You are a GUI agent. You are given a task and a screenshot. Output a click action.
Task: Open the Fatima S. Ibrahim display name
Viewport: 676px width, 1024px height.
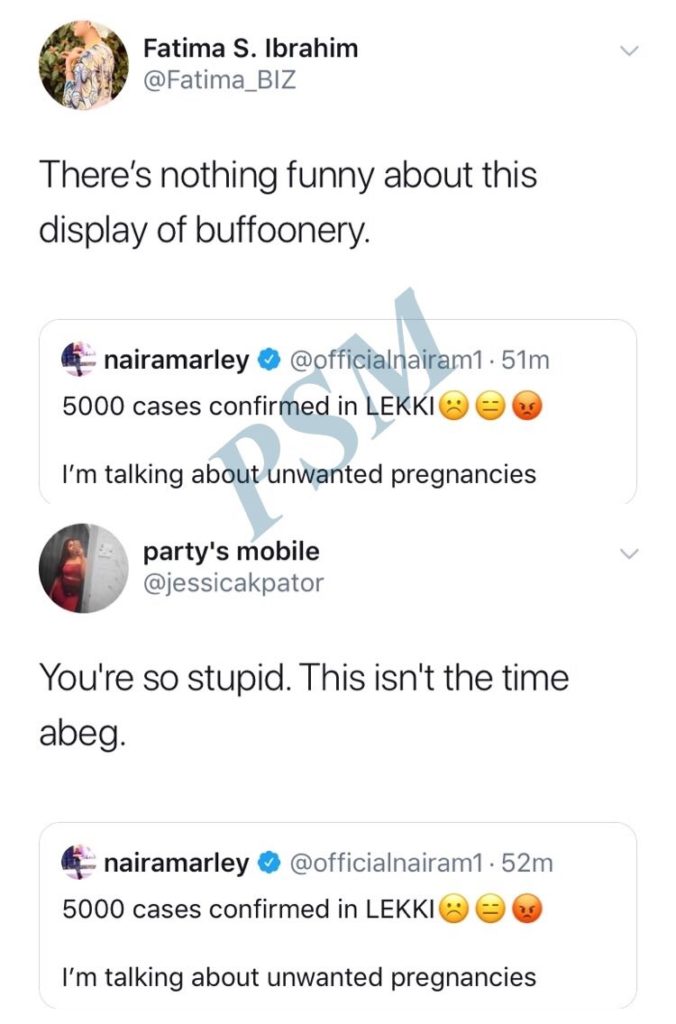(250, 46)
